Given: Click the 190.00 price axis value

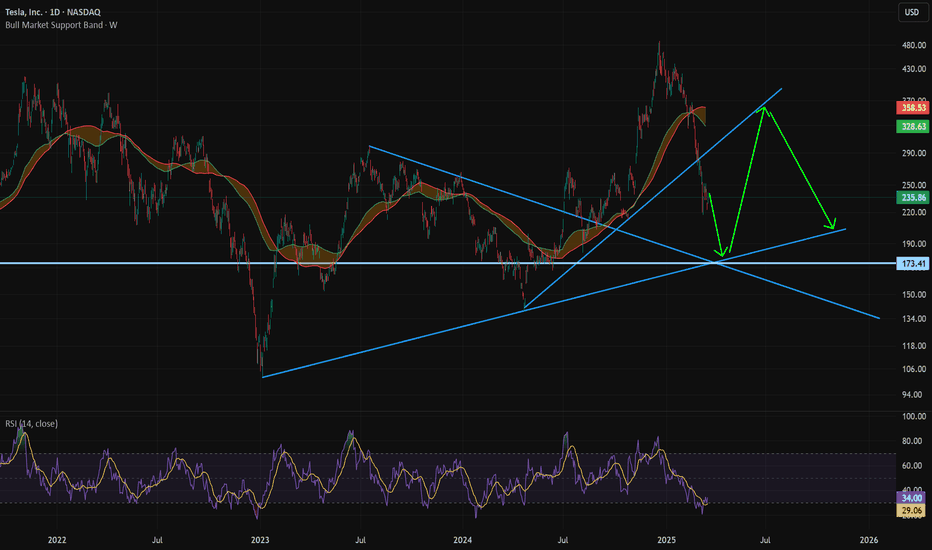Looking at the screenshot, I should 914,243.
